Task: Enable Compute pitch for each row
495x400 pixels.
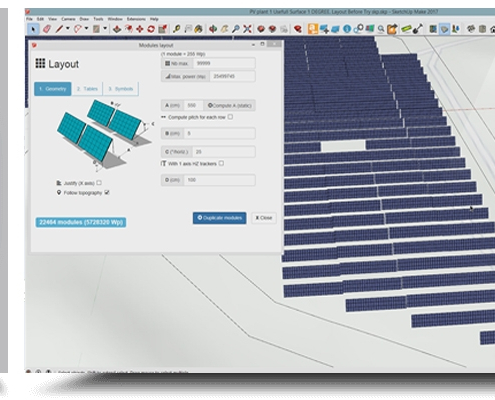Action: (230, 117)
